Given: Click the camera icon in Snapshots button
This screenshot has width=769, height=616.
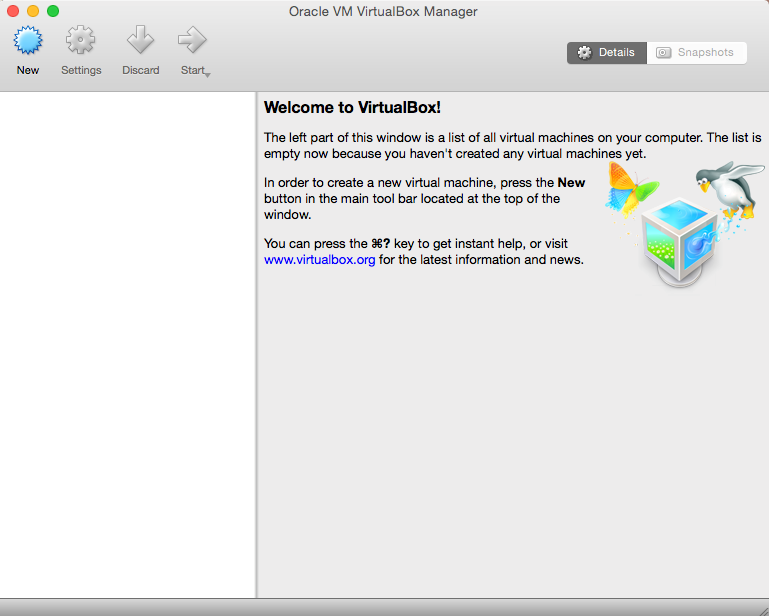Looking at the screenshot, I should coord(664,53).
